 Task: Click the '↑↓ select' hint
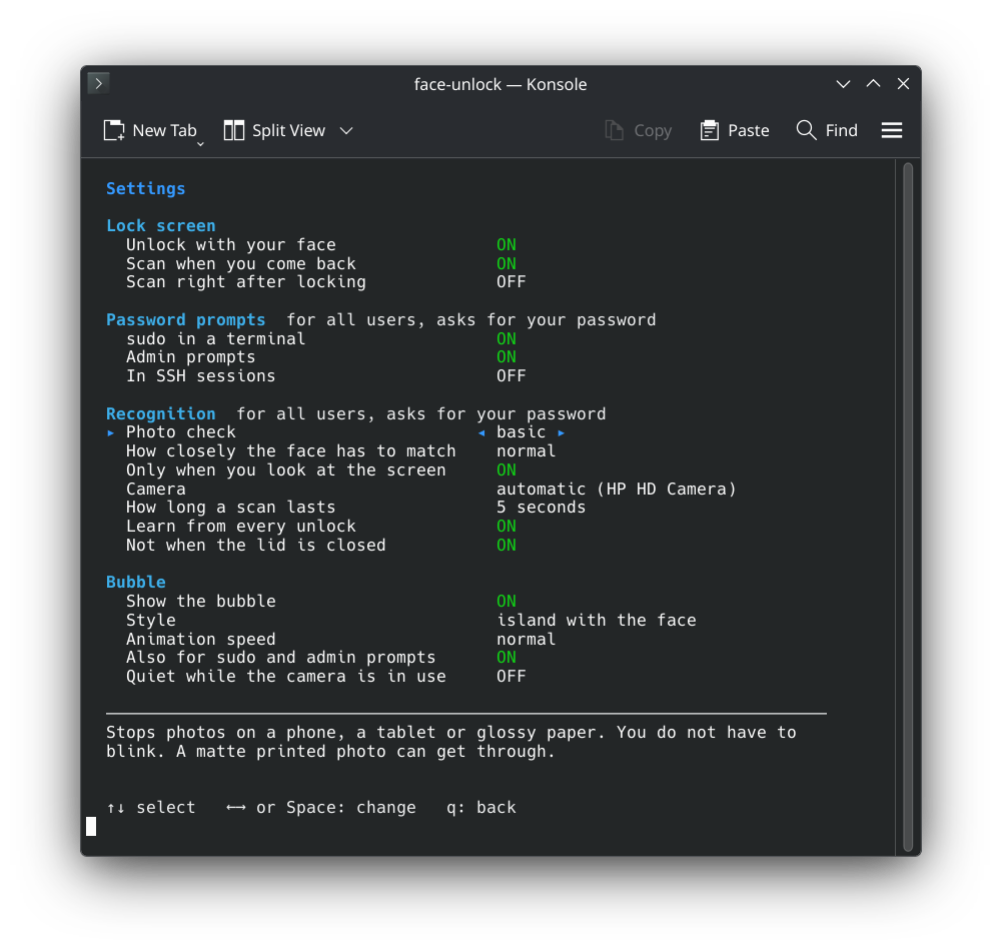[x=151, y=808]
